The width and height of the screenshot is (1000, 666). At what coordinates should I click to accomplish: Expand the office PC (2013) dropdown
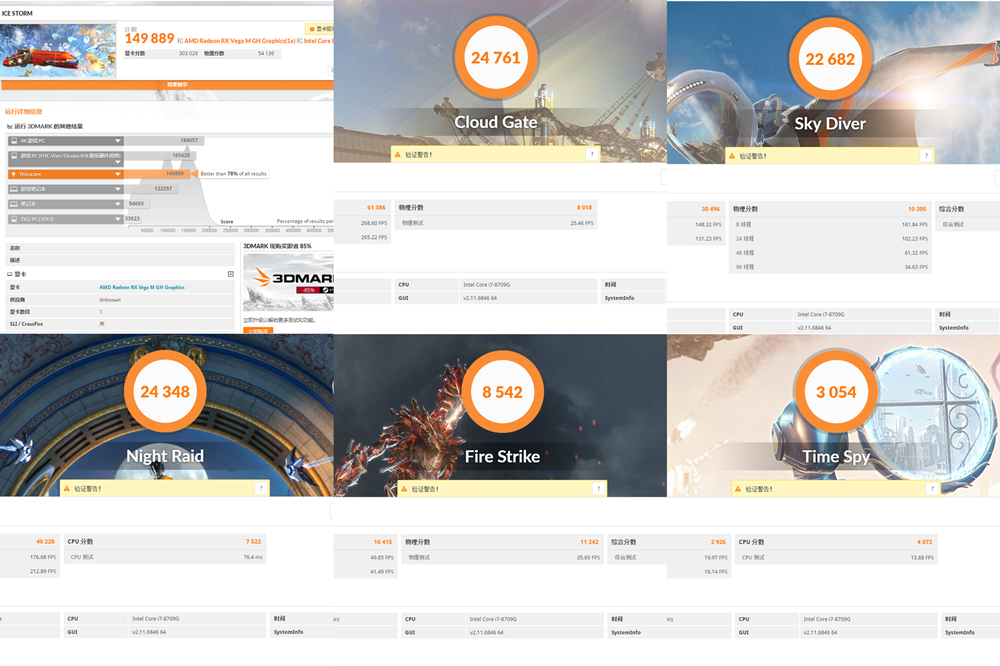118,219
